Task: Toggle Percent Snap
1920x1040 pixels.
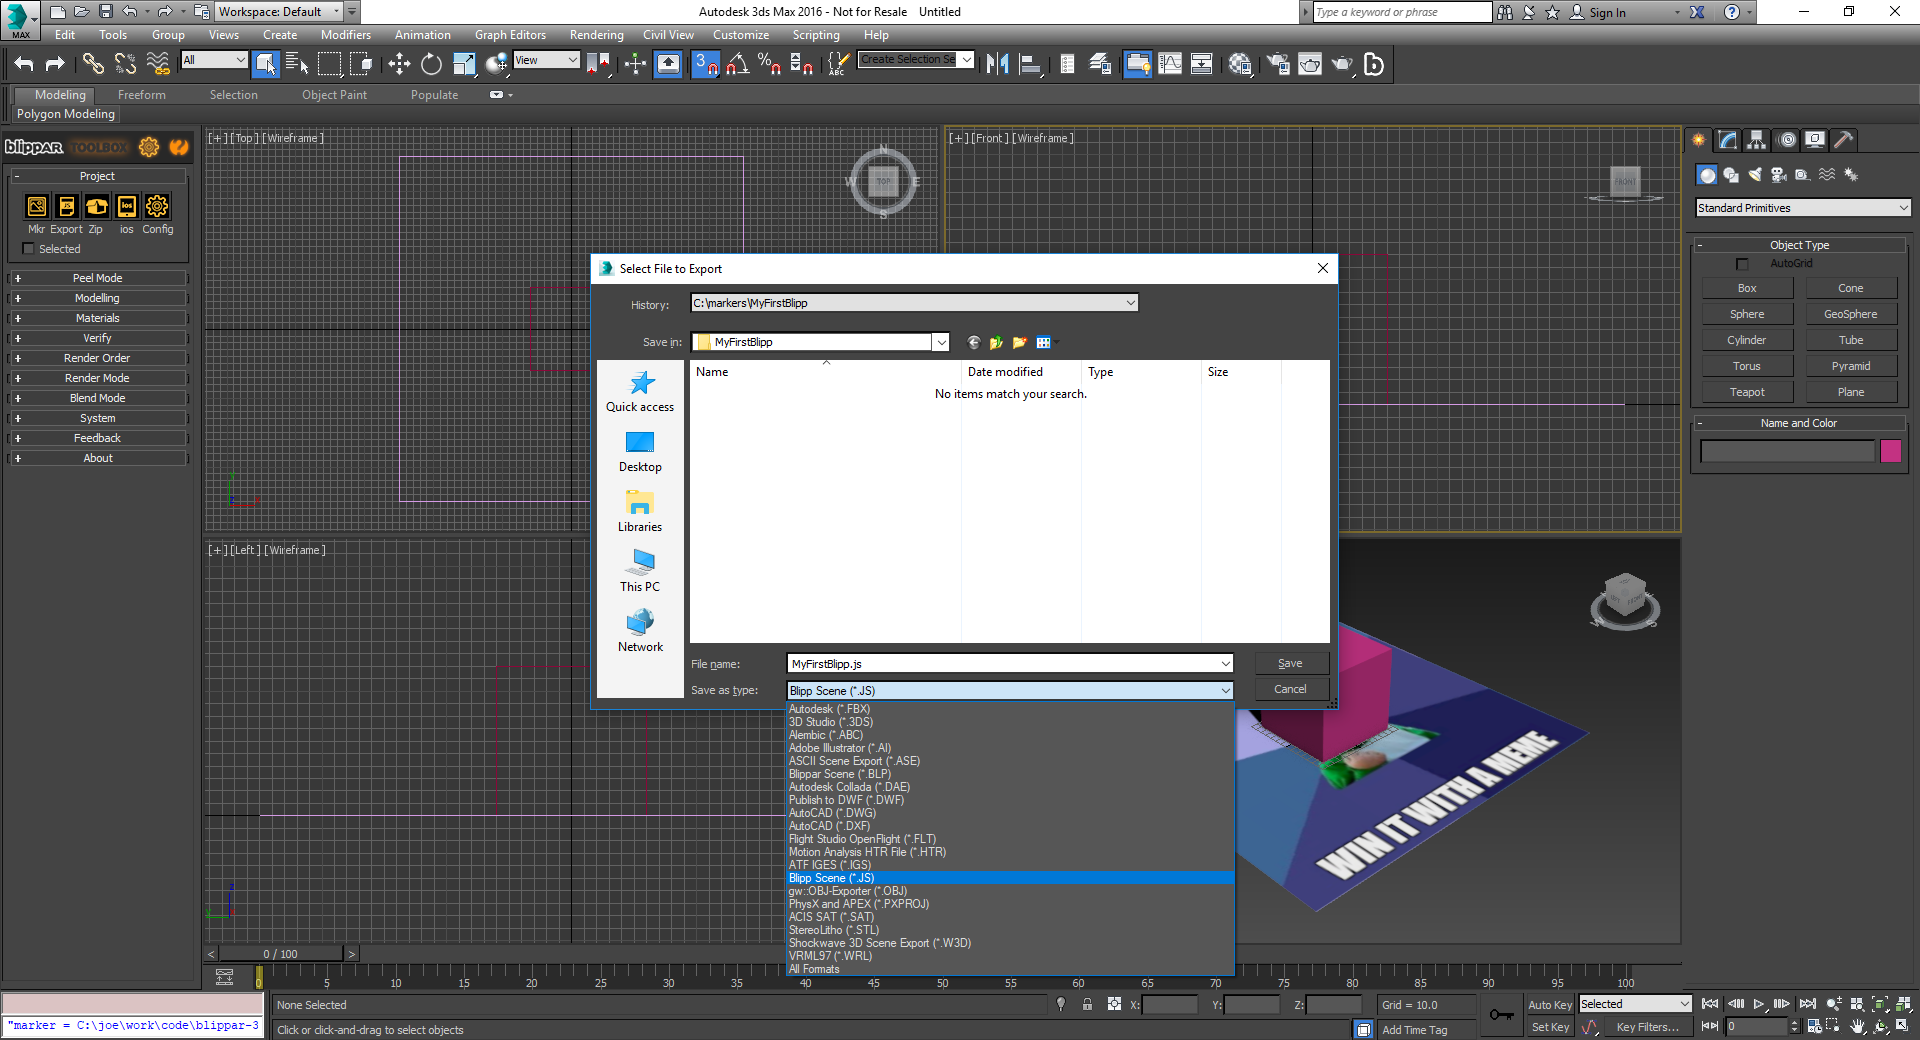Action: pos(769,64)
